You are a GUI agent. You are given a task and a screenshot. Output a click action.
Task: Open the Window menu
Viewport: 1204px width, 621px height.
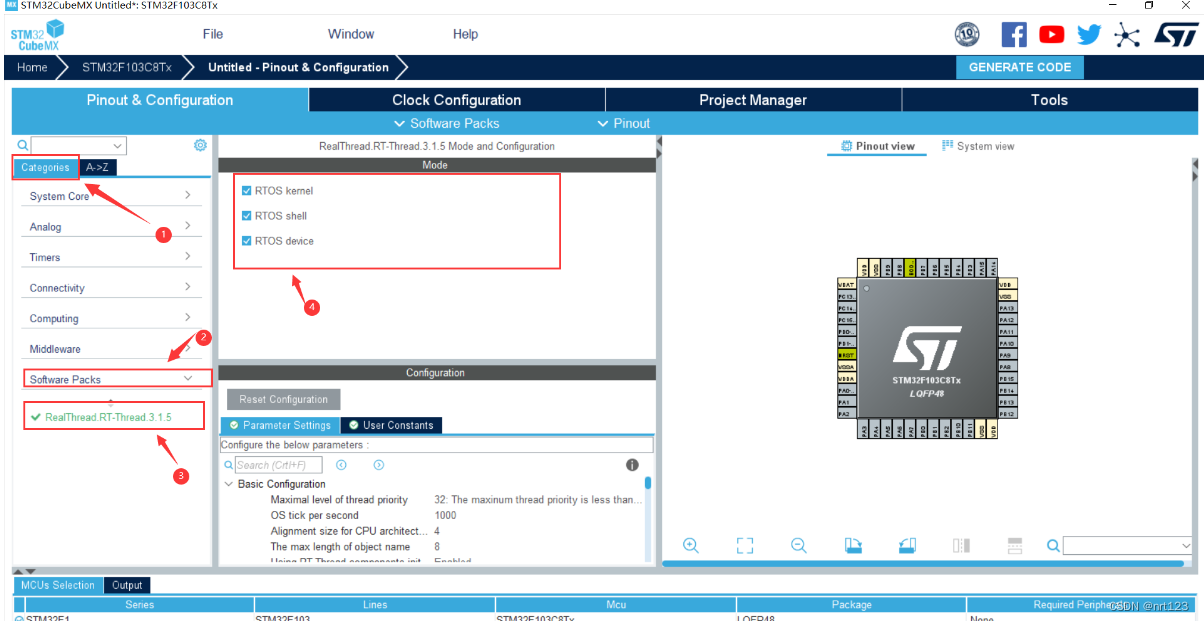351,34
